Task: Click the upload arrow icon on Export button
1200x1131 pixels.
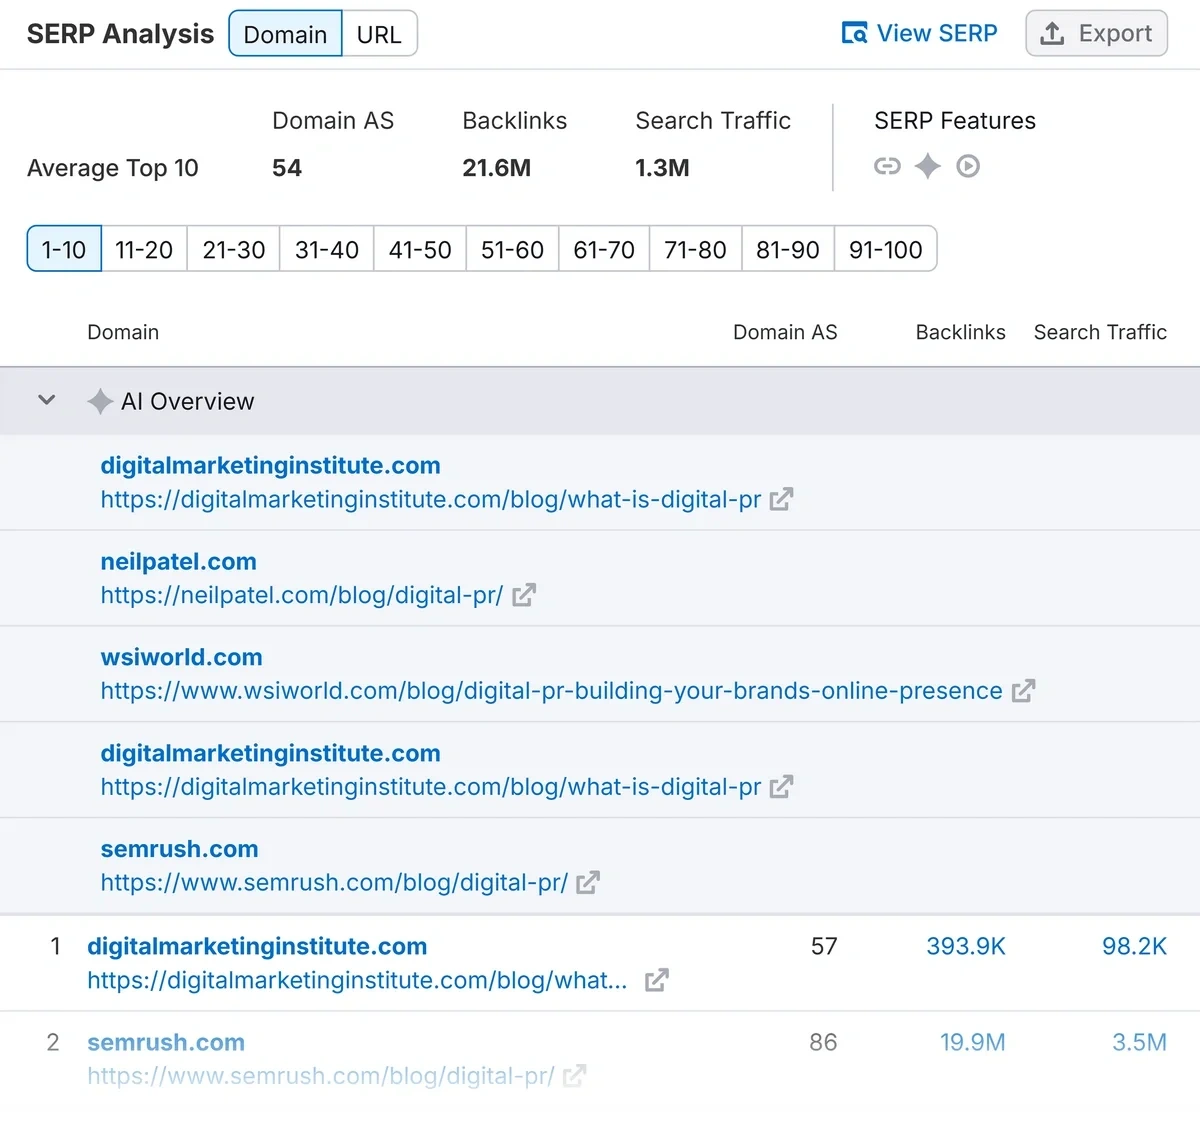Action: tap(1052, 33)
